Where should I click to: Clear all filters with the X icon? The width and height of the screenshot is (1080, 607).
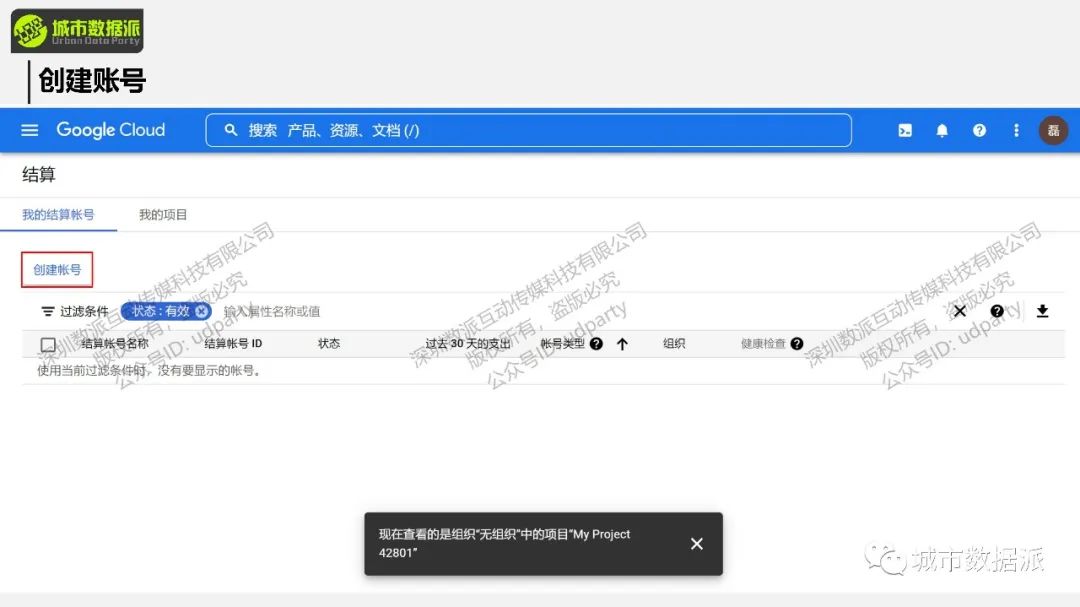(959, 311)
